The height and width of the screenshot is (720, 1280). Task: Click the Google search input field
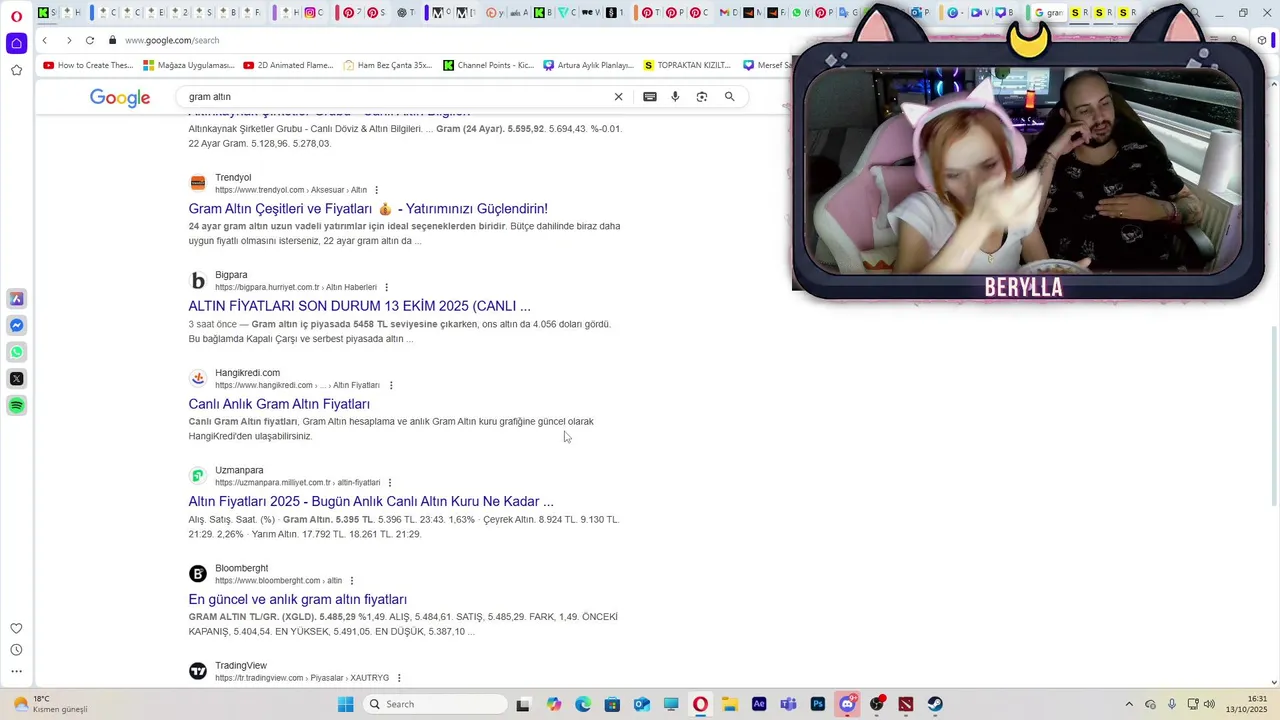point(395,97)
